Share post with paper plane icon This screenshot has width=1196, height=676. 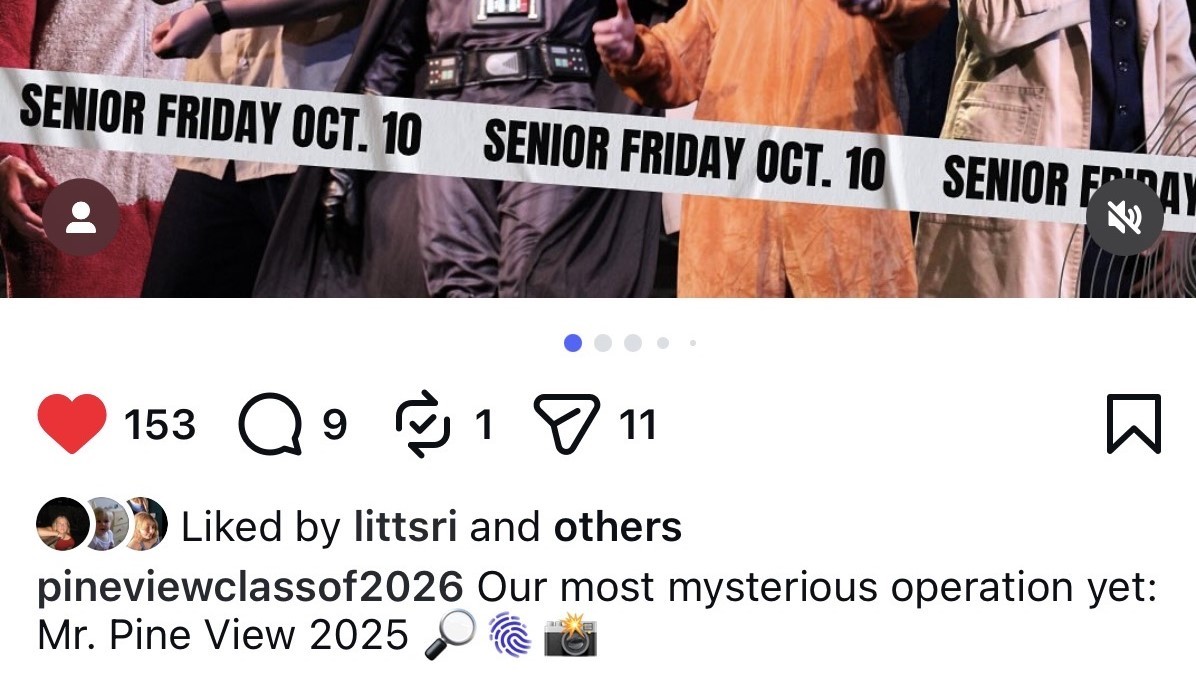pyautogui.click(x=566, y=423)
